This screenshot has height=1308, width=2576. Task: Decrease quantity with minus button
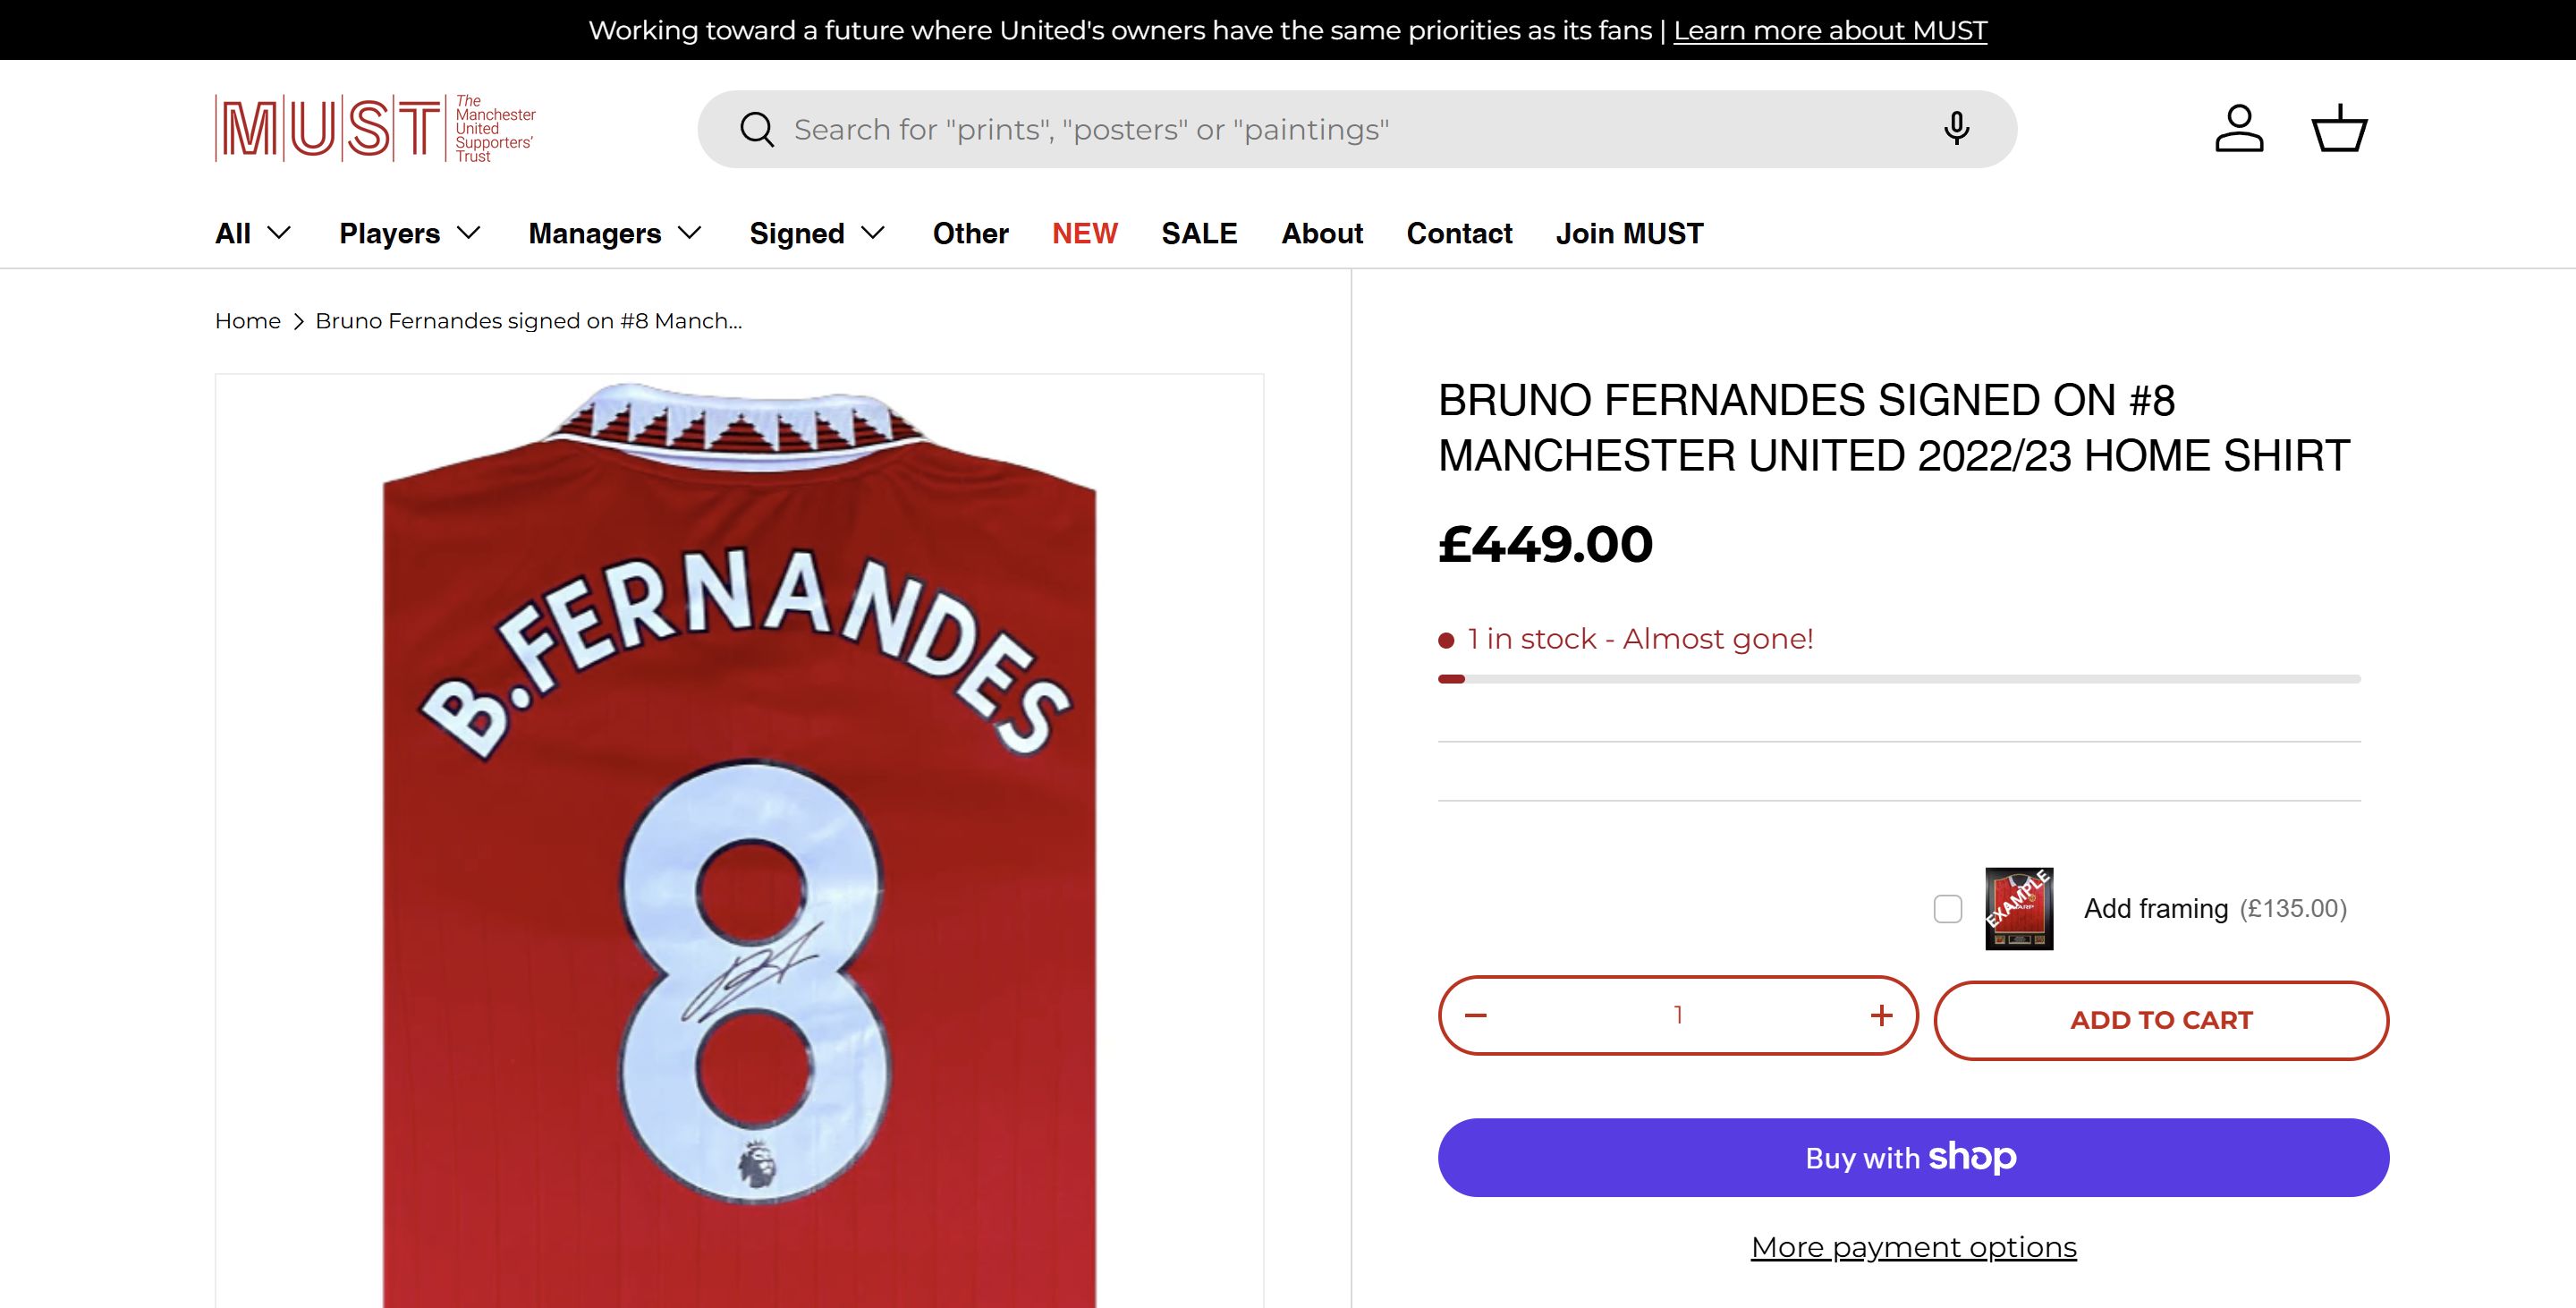click(x=1476, y=1015)
